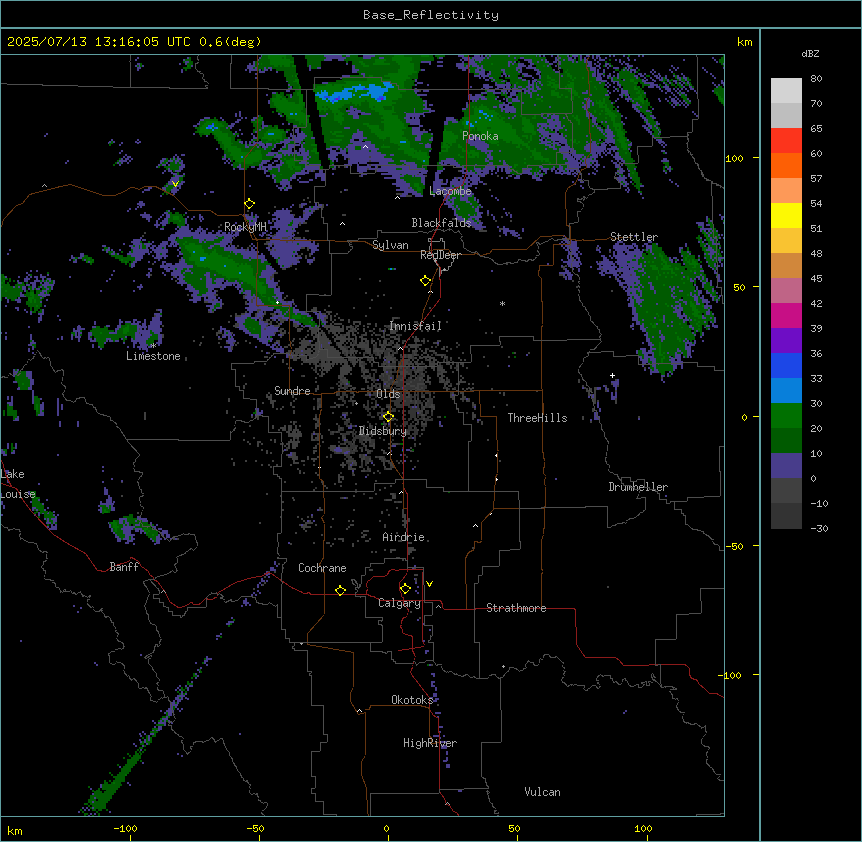Click the yellow diamond marker above Calgary label
Screen dimensions: 862x842
coord(405,589)
